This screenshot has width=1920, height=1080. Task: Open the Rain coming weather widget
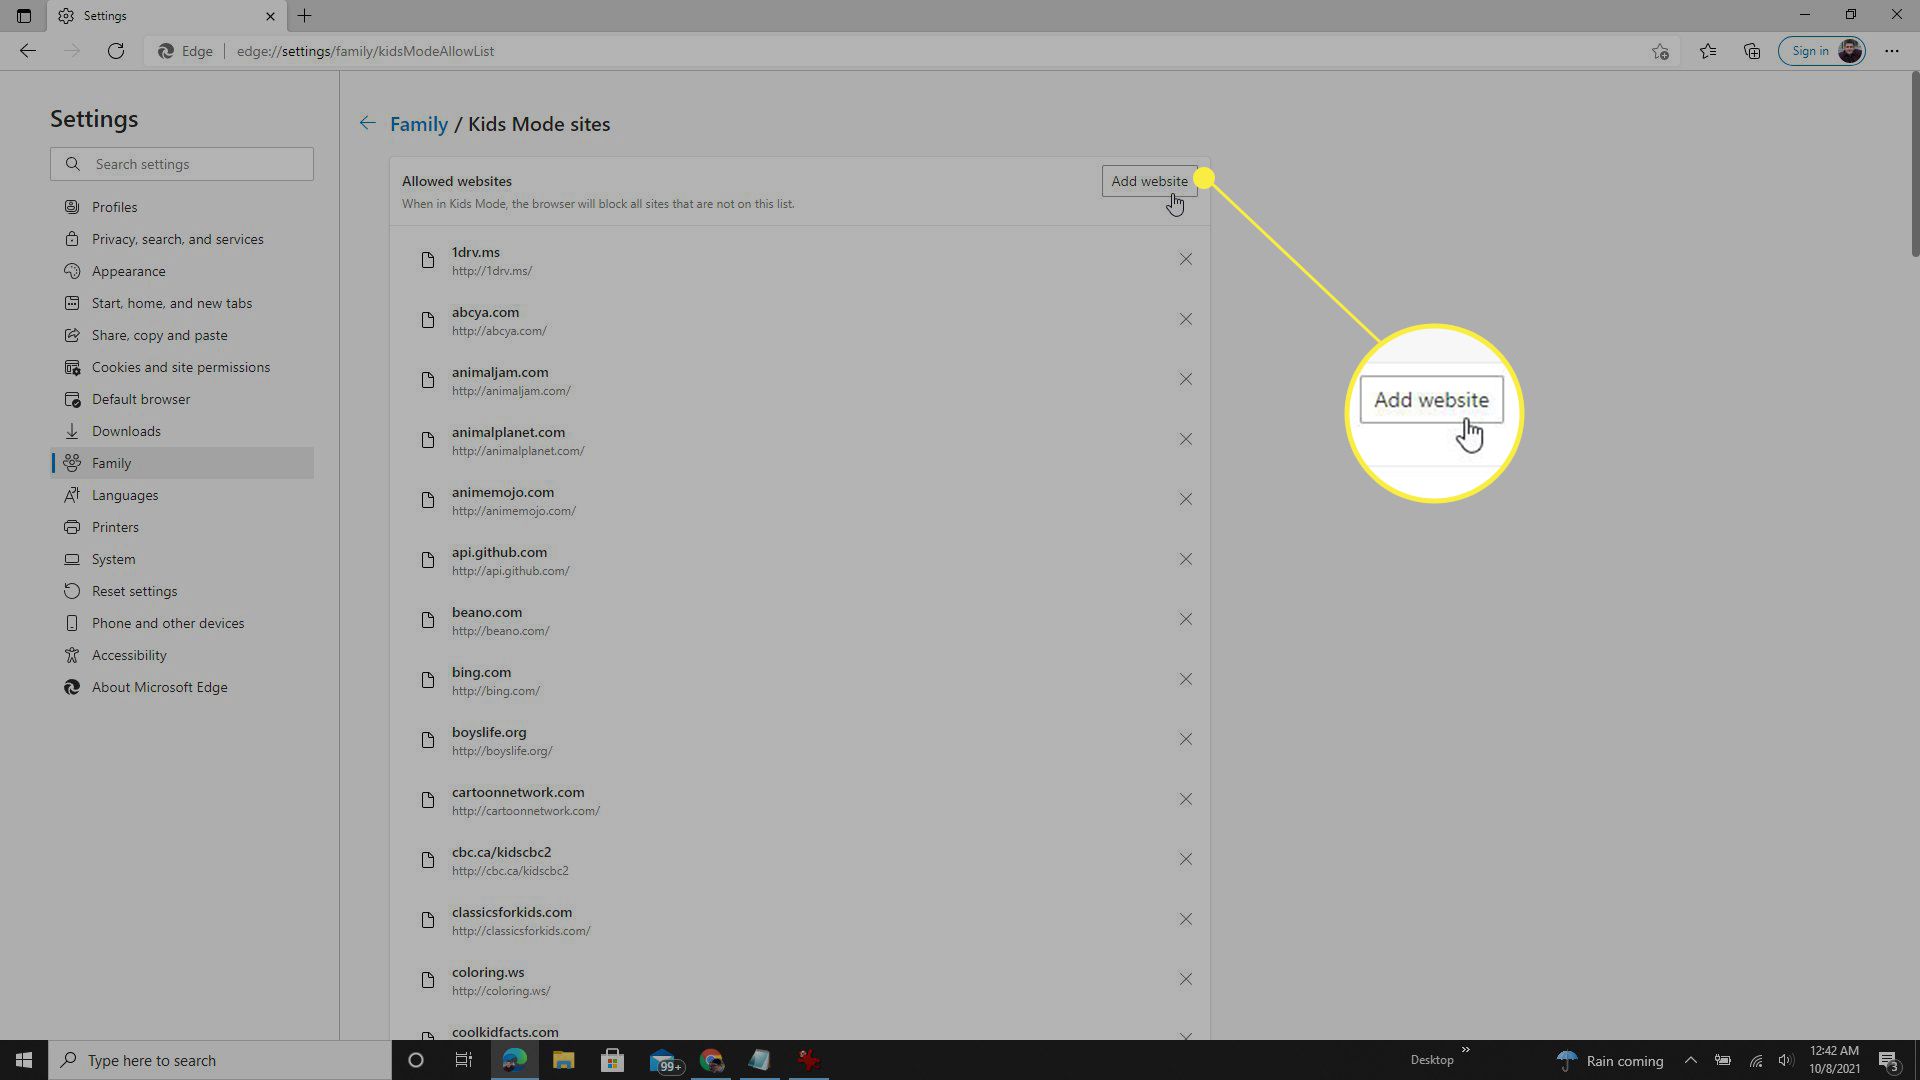click(x=1611, y=1060)
